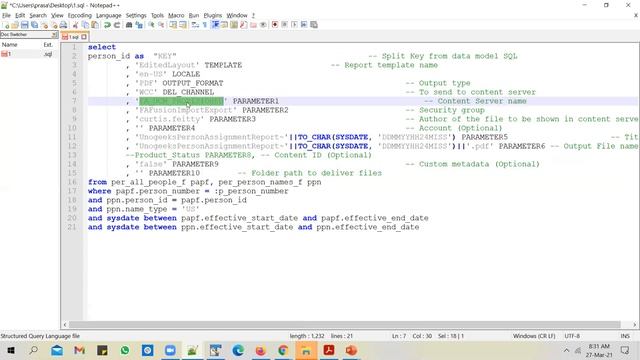Paste using the toolbar Paste icon
This screenshot has height=360, width=640.
[95, 25]
